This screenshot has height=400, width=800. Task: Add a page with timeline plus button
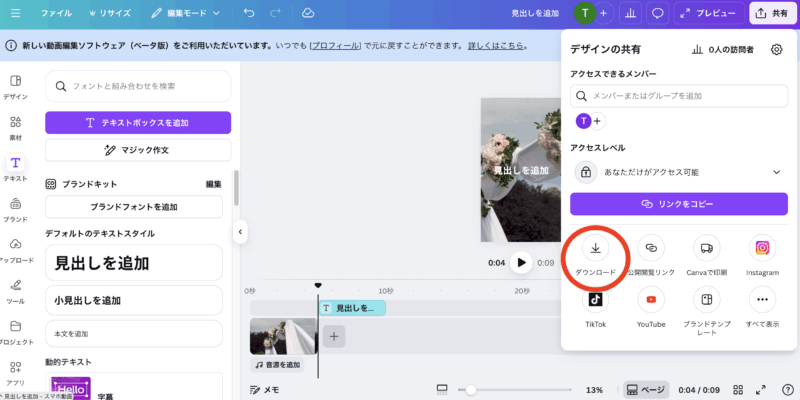tap(334, 336)
